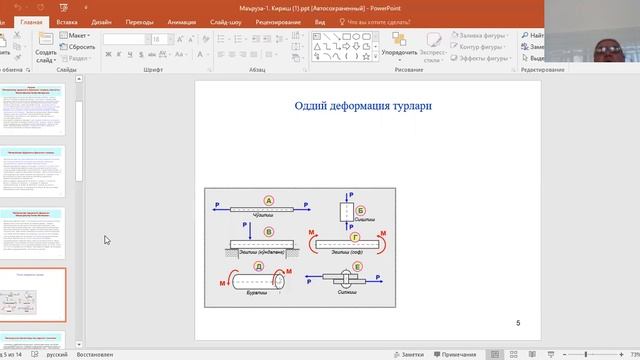The image size is (640, 360).
Task: Clear all formatting eraser icon
Action: pyautogui.click(x=206, y=39)
